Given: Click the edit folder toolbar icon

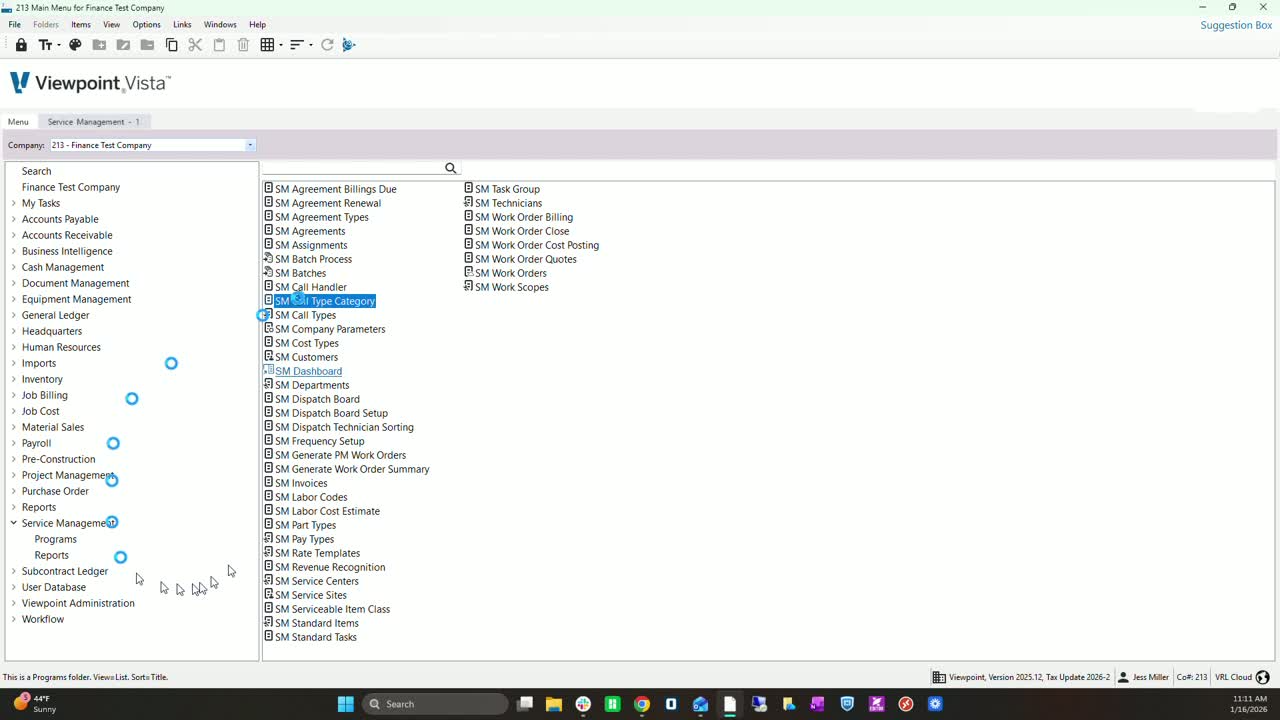Looking at the screenshot, I should coord(123,45).
